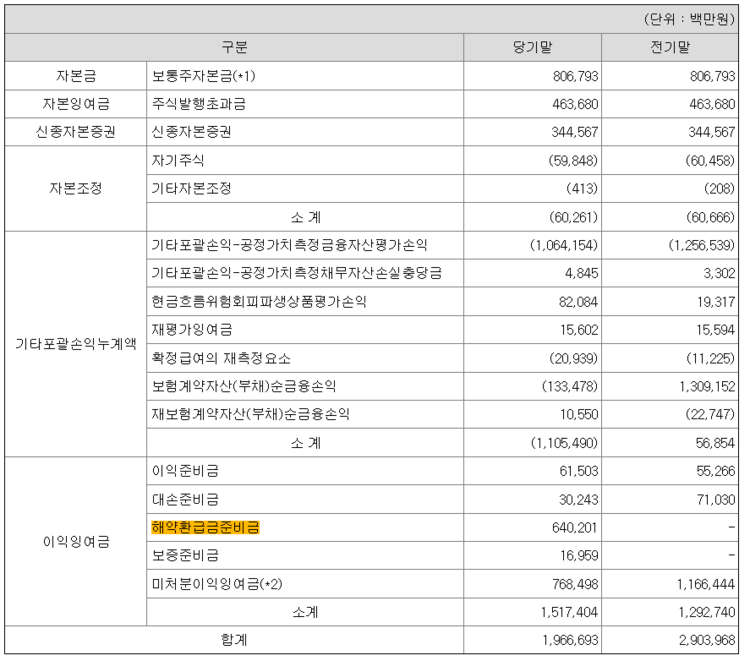Click the 미처분이익잉여금(*2) row label
The image size is (750, 661).
(217, 584)
